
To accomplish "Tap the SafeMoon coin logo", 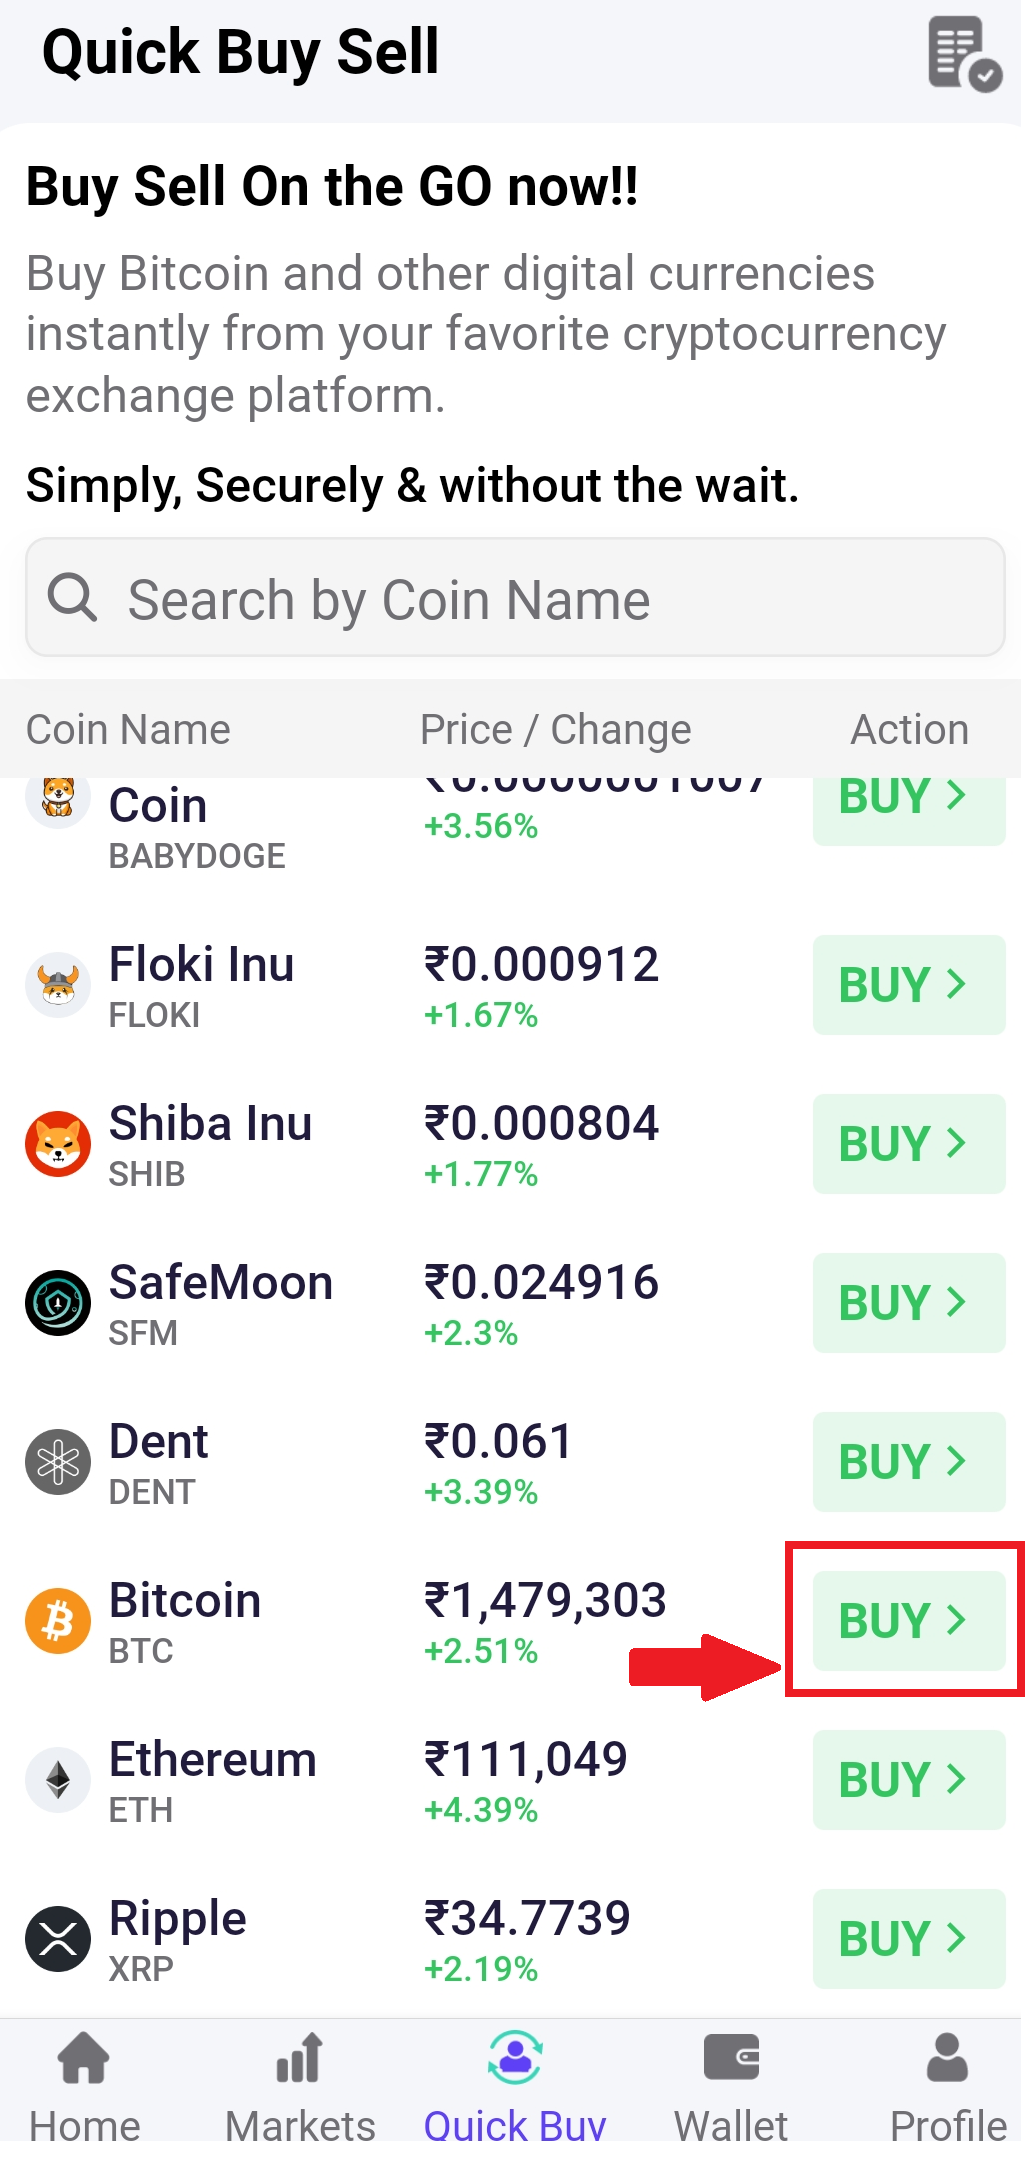I will click(x=58, y=1302).
